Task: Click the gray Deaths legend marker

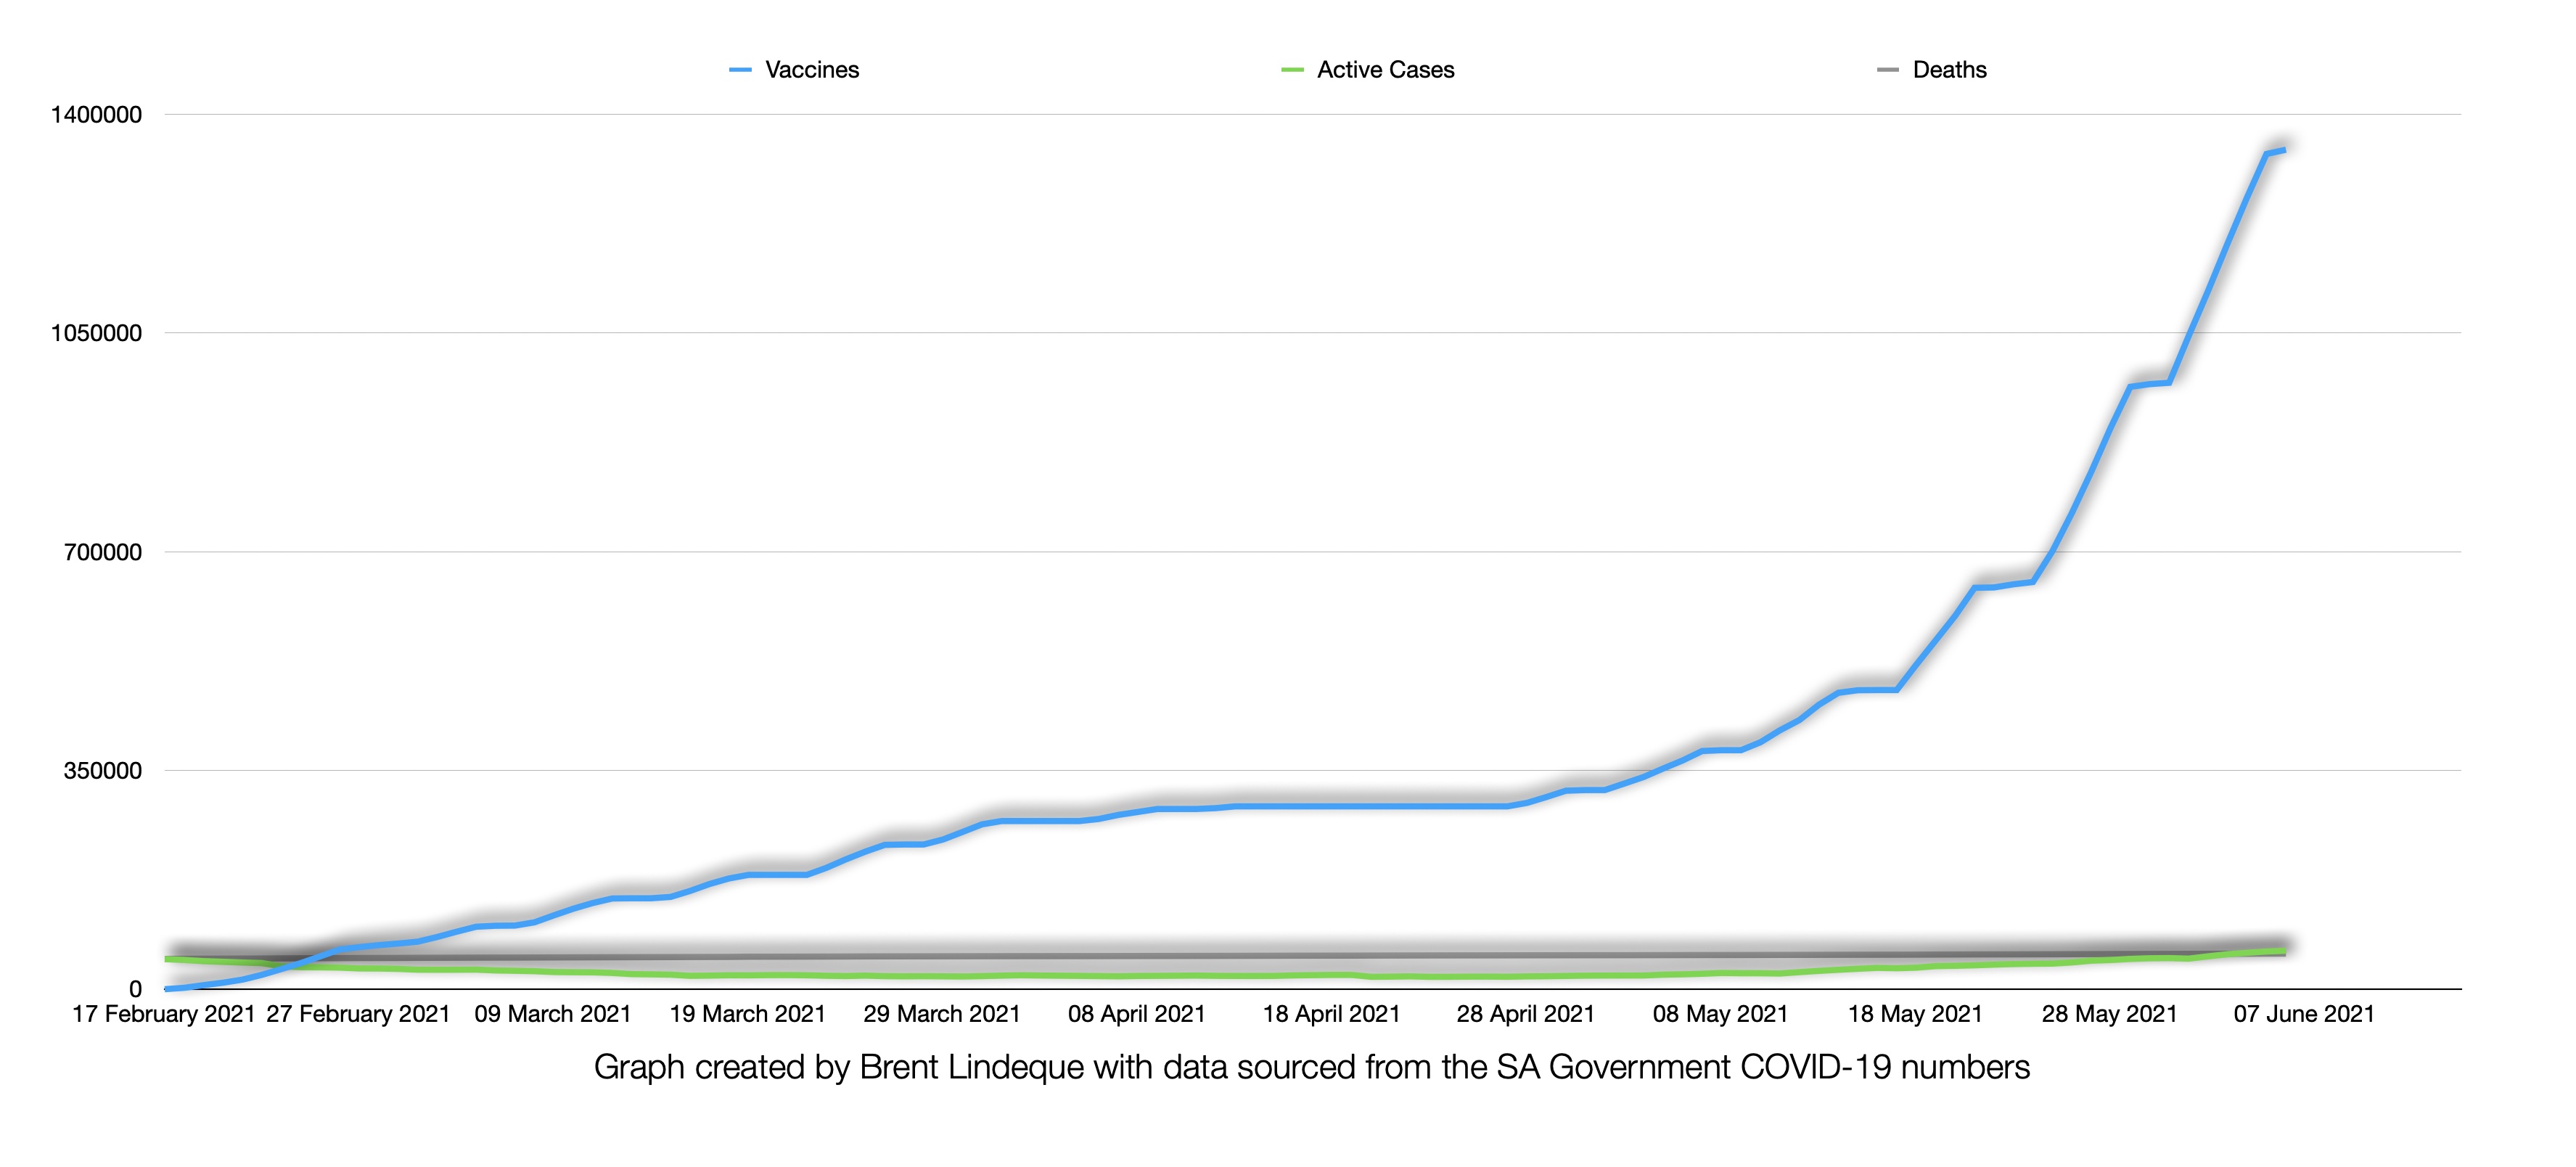Action: (1889, 70)
